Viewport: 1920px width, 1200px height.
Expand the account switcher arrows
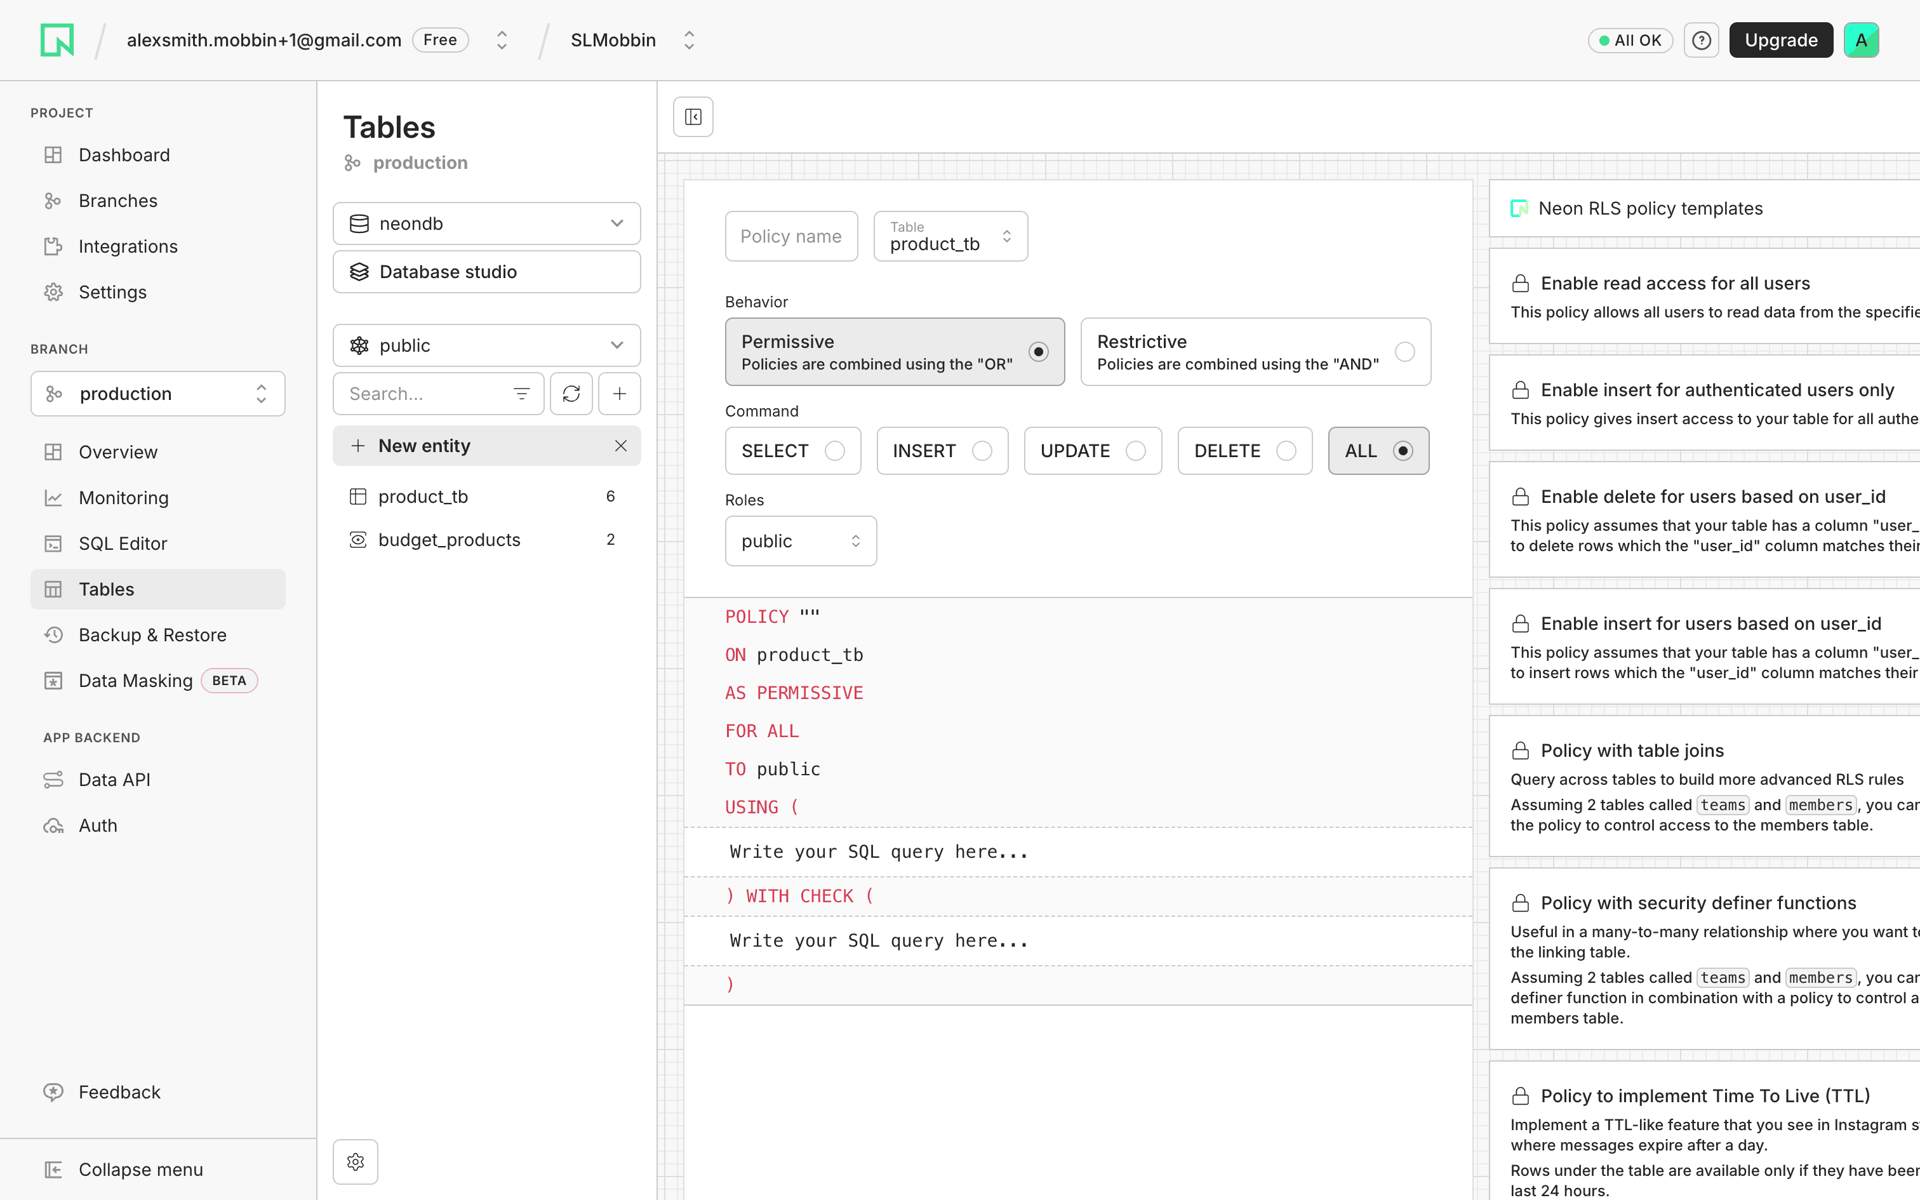point(502,40)
